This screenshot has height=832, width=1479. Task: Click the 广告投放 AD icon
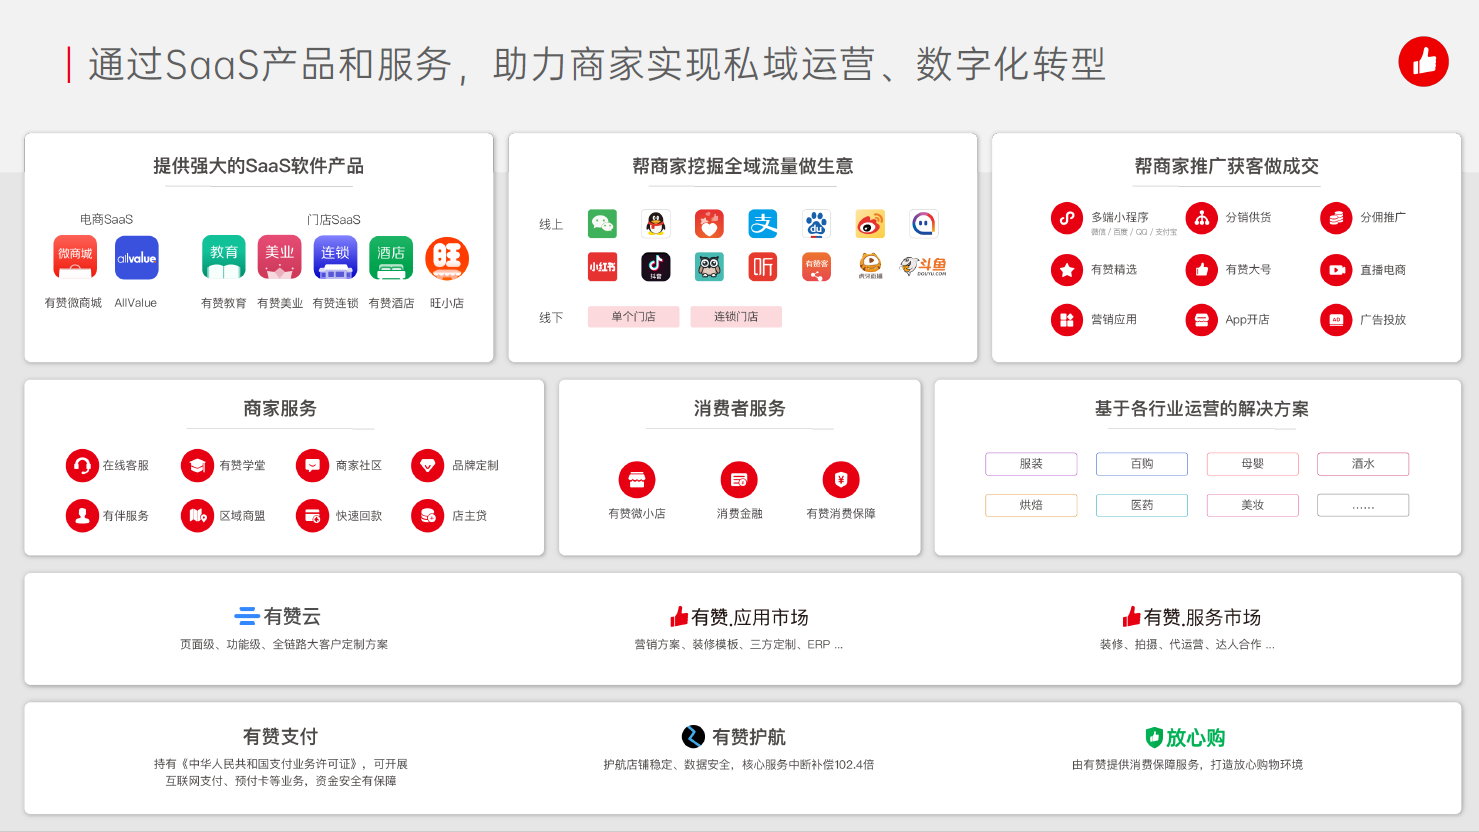click(x=1336, y=320)
